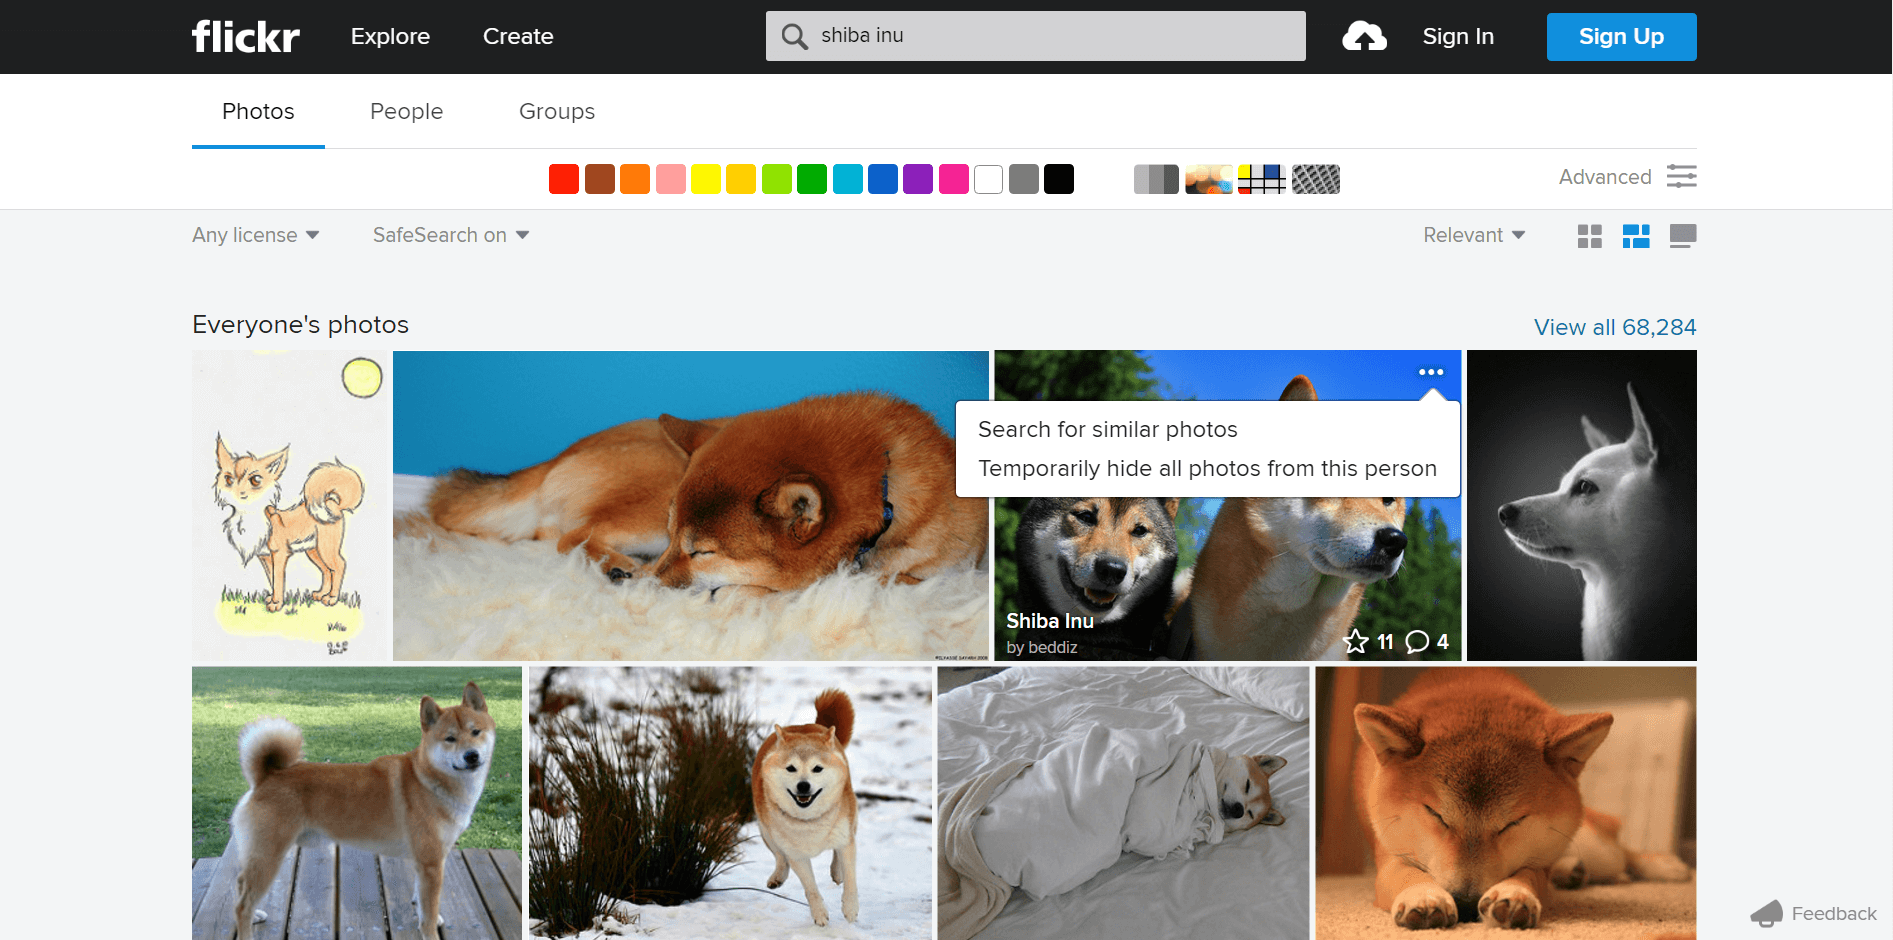Open the Advanced filter sliders icon

click(1681, 177)
